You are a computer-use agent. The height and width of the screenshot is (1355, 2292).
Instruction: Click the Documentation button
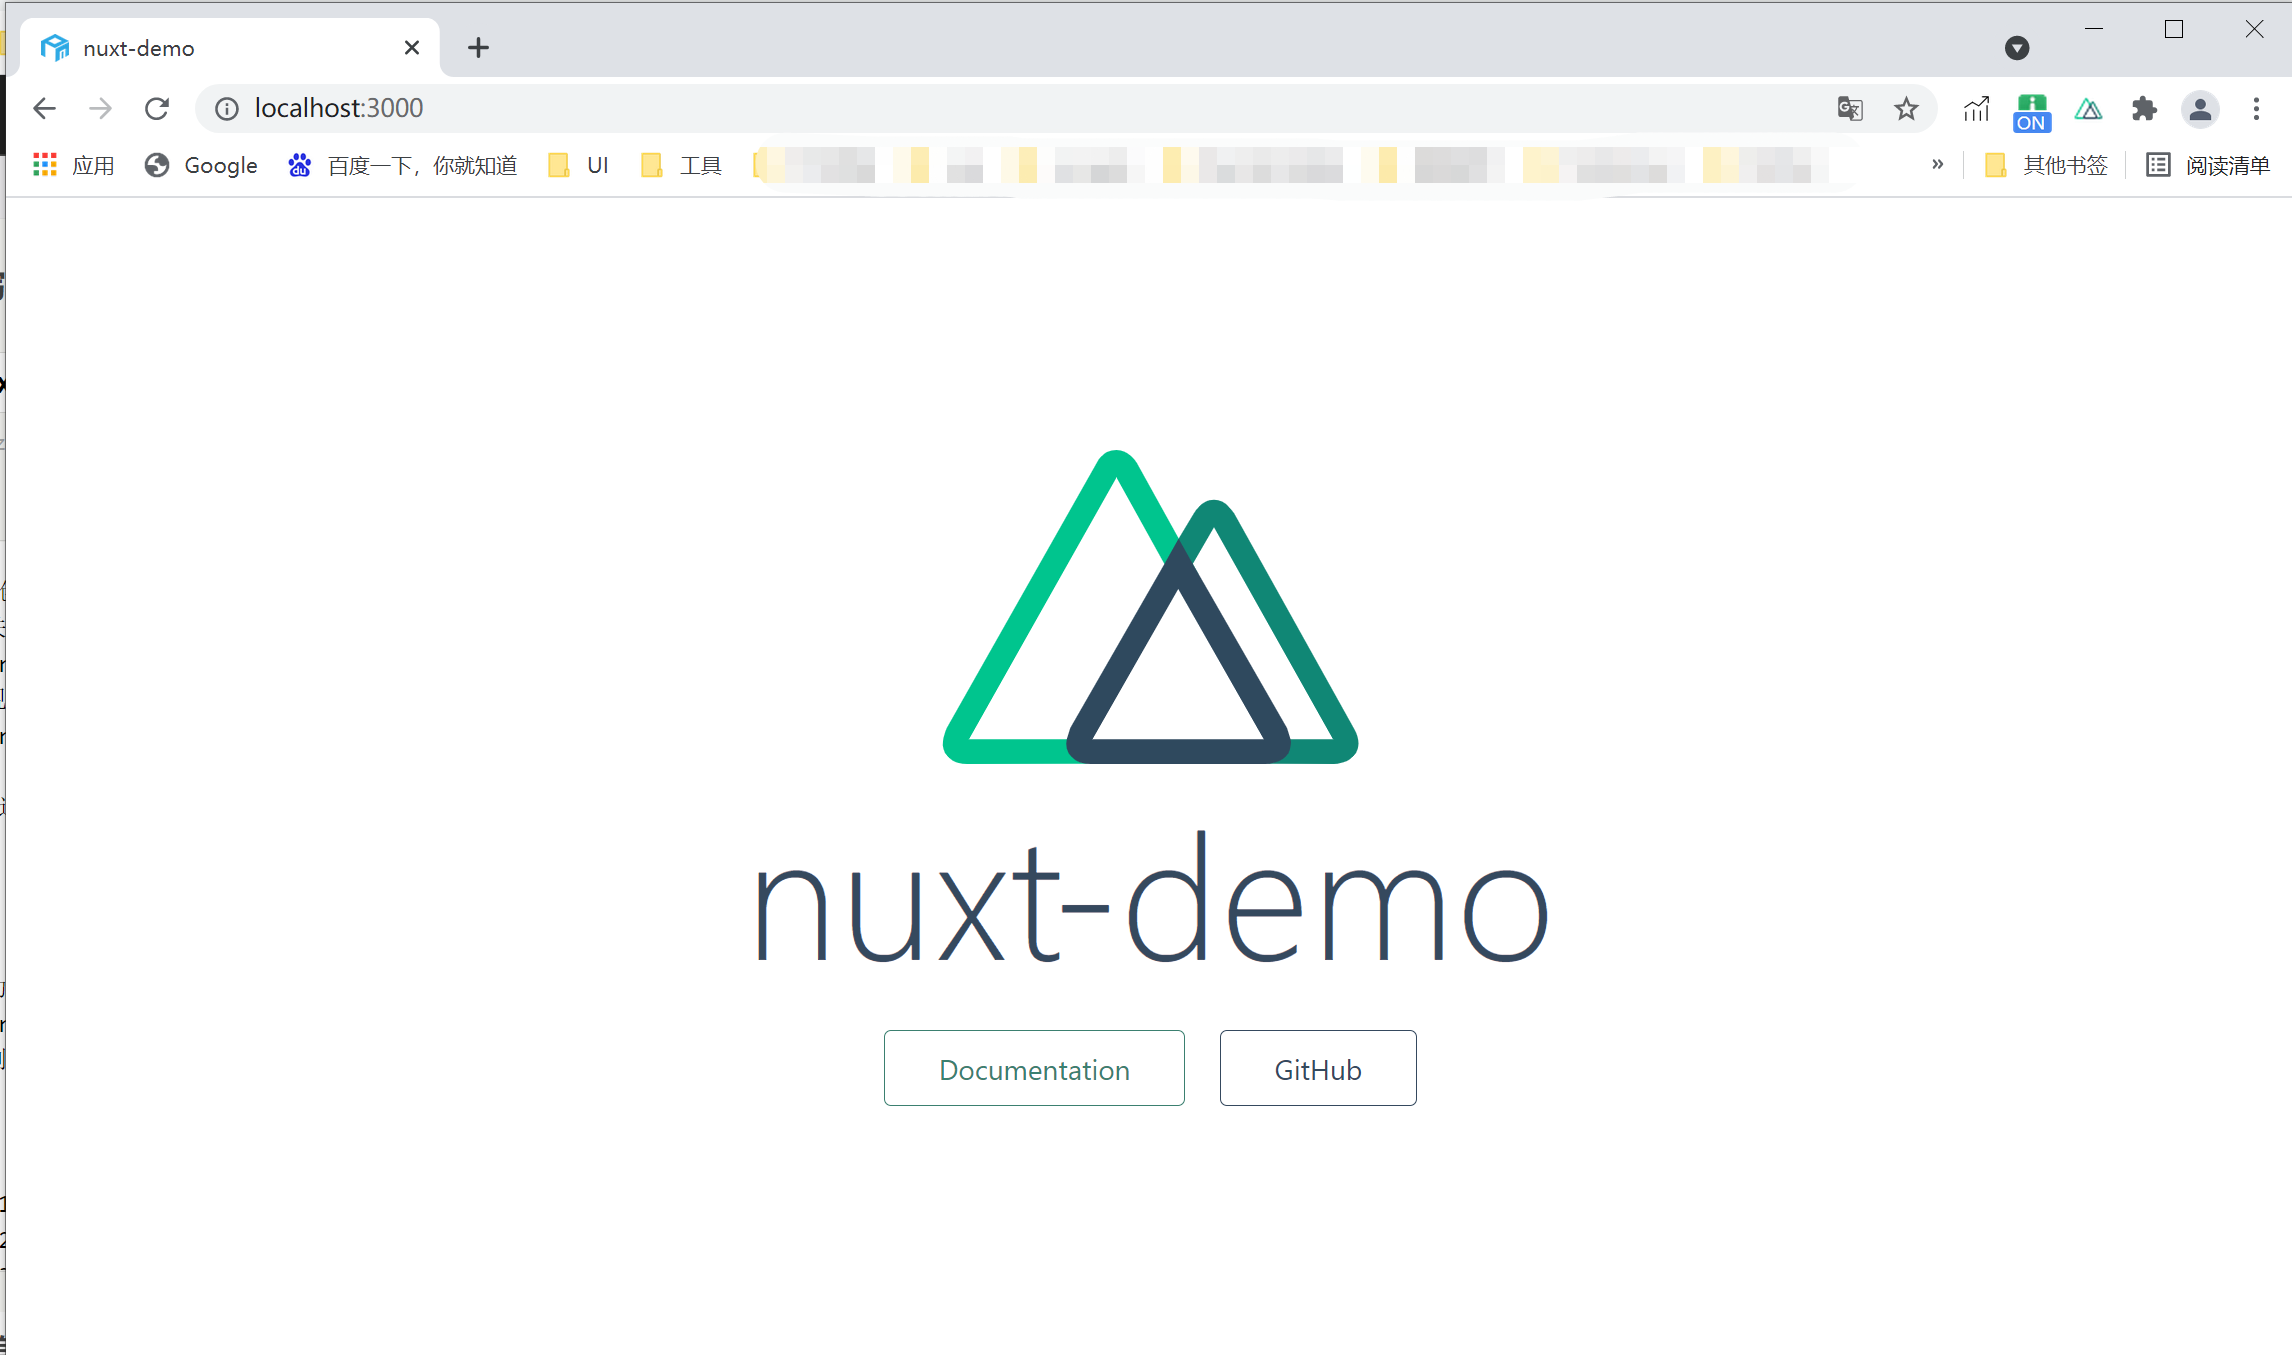pos(1034,1068)
